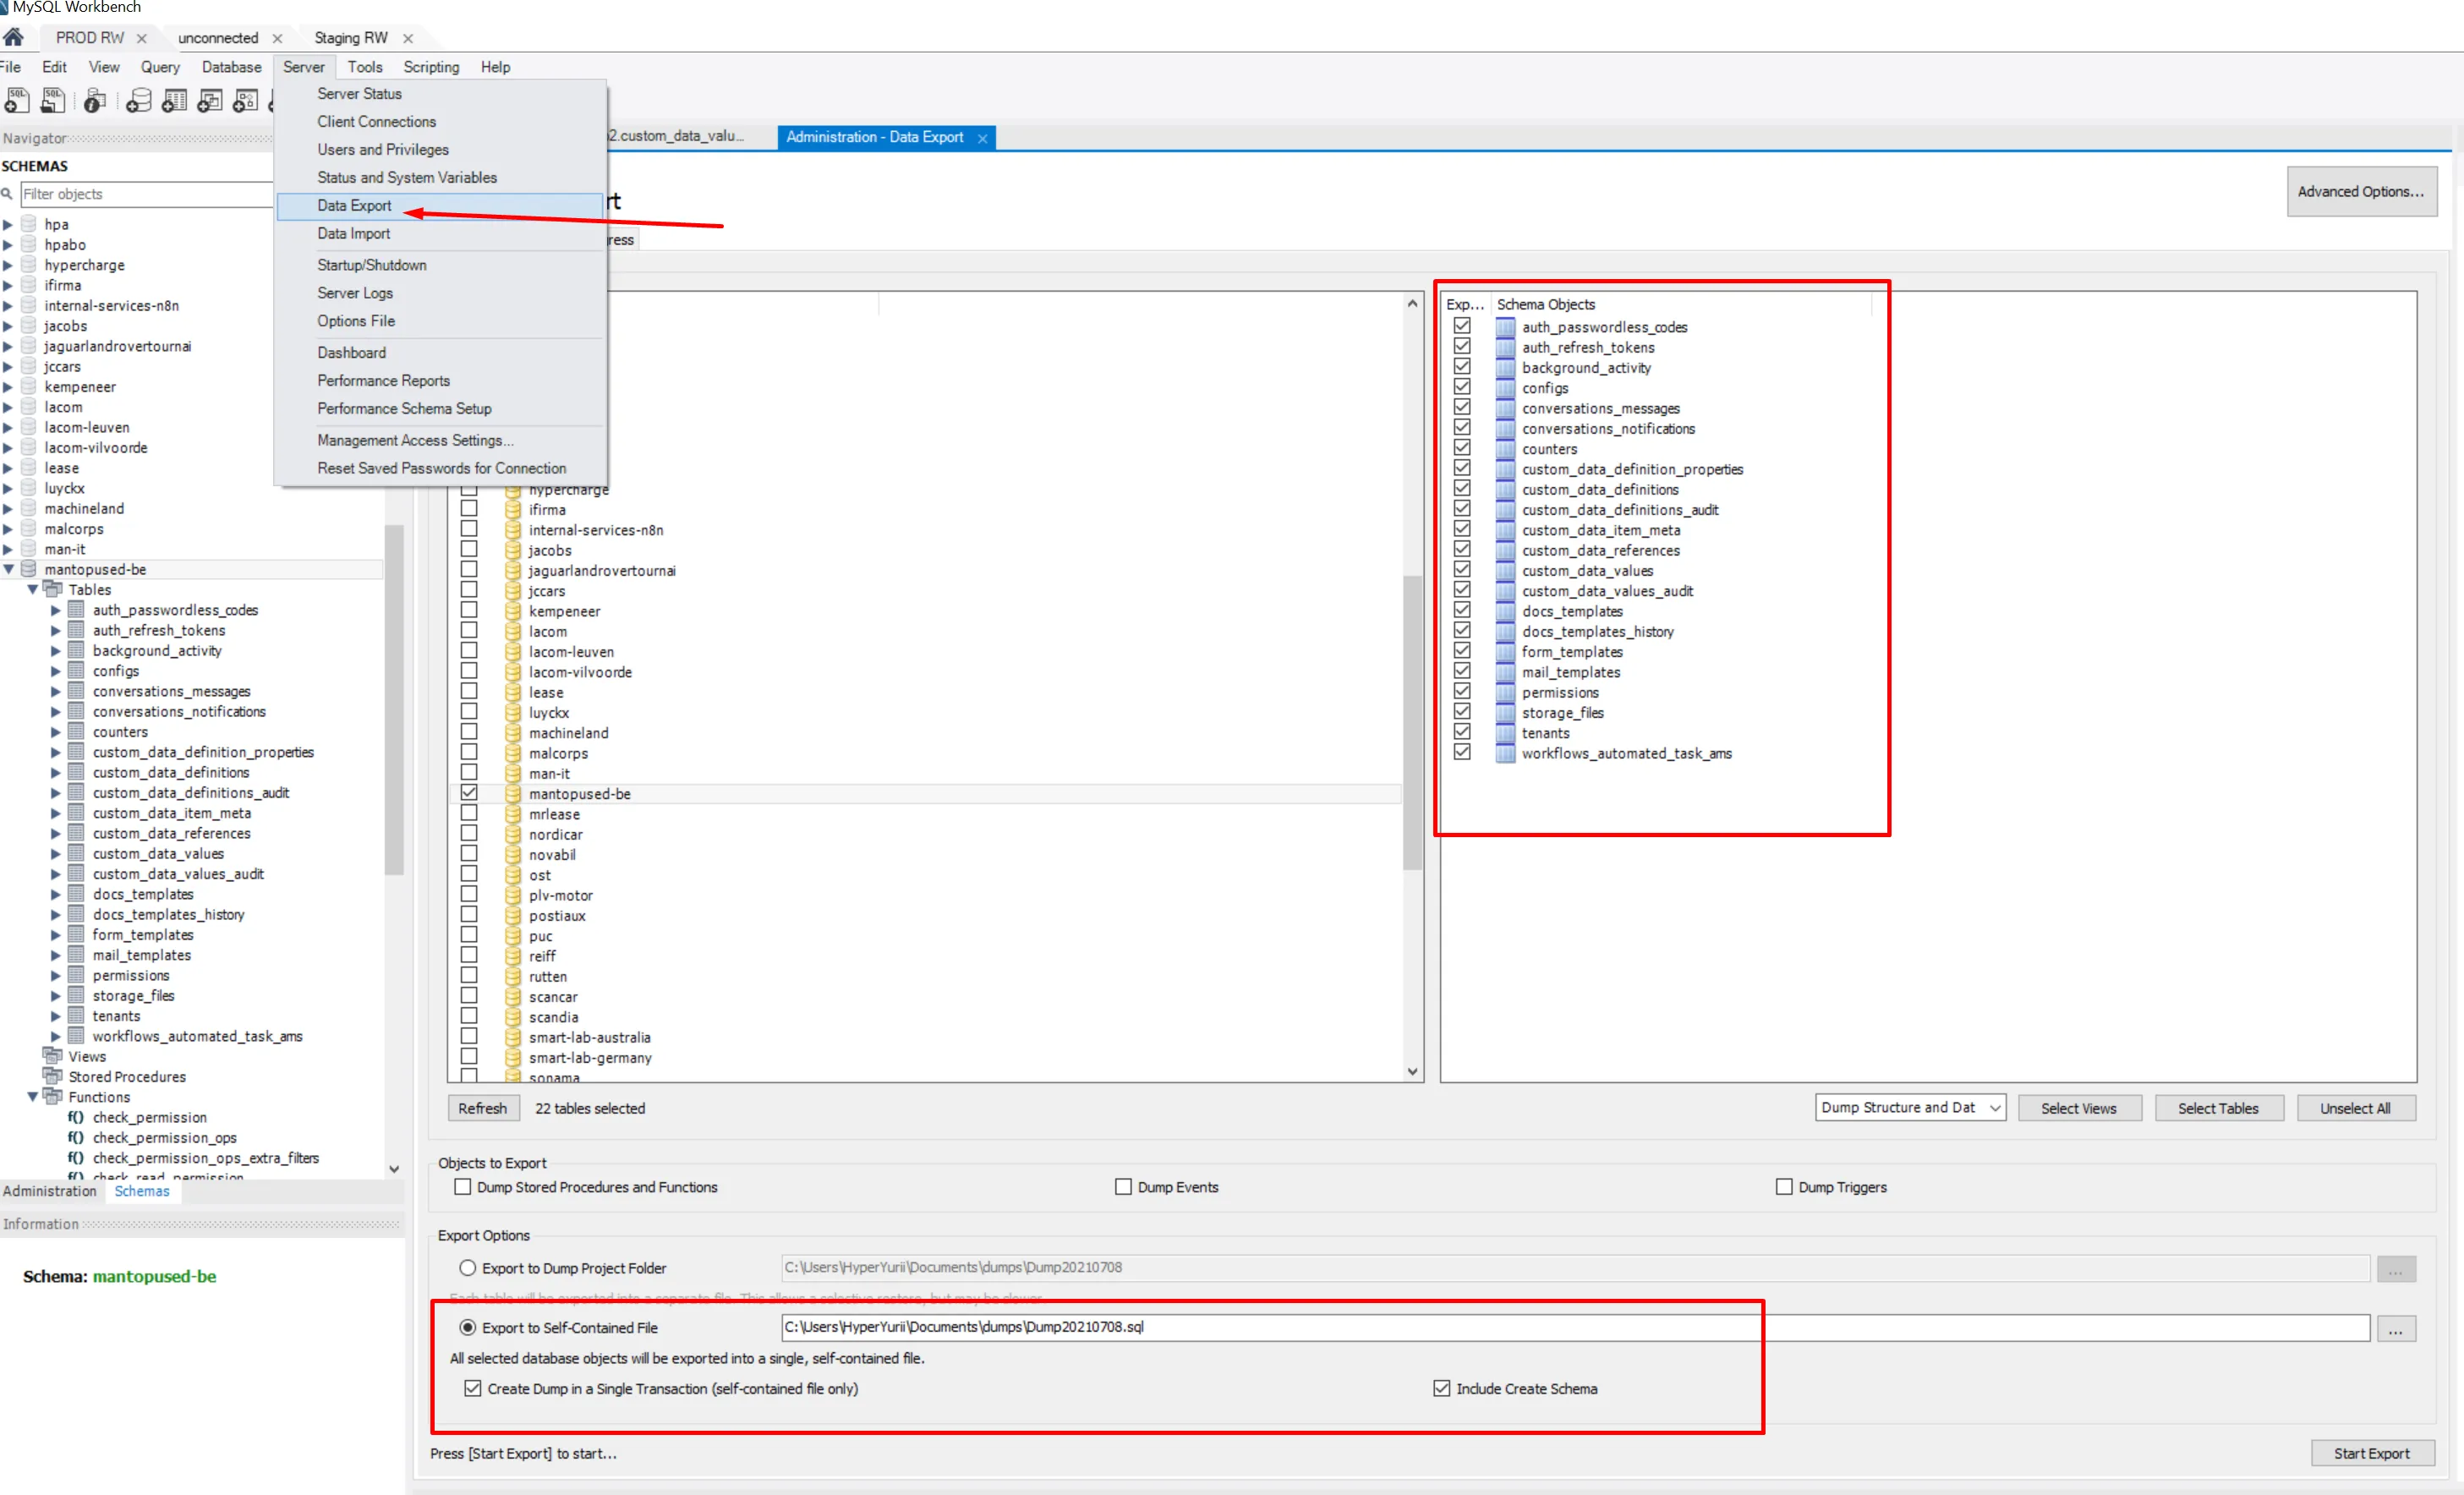Expand the custom_data_values table node
2464x1495 pixels.
(x=56, y=854)
